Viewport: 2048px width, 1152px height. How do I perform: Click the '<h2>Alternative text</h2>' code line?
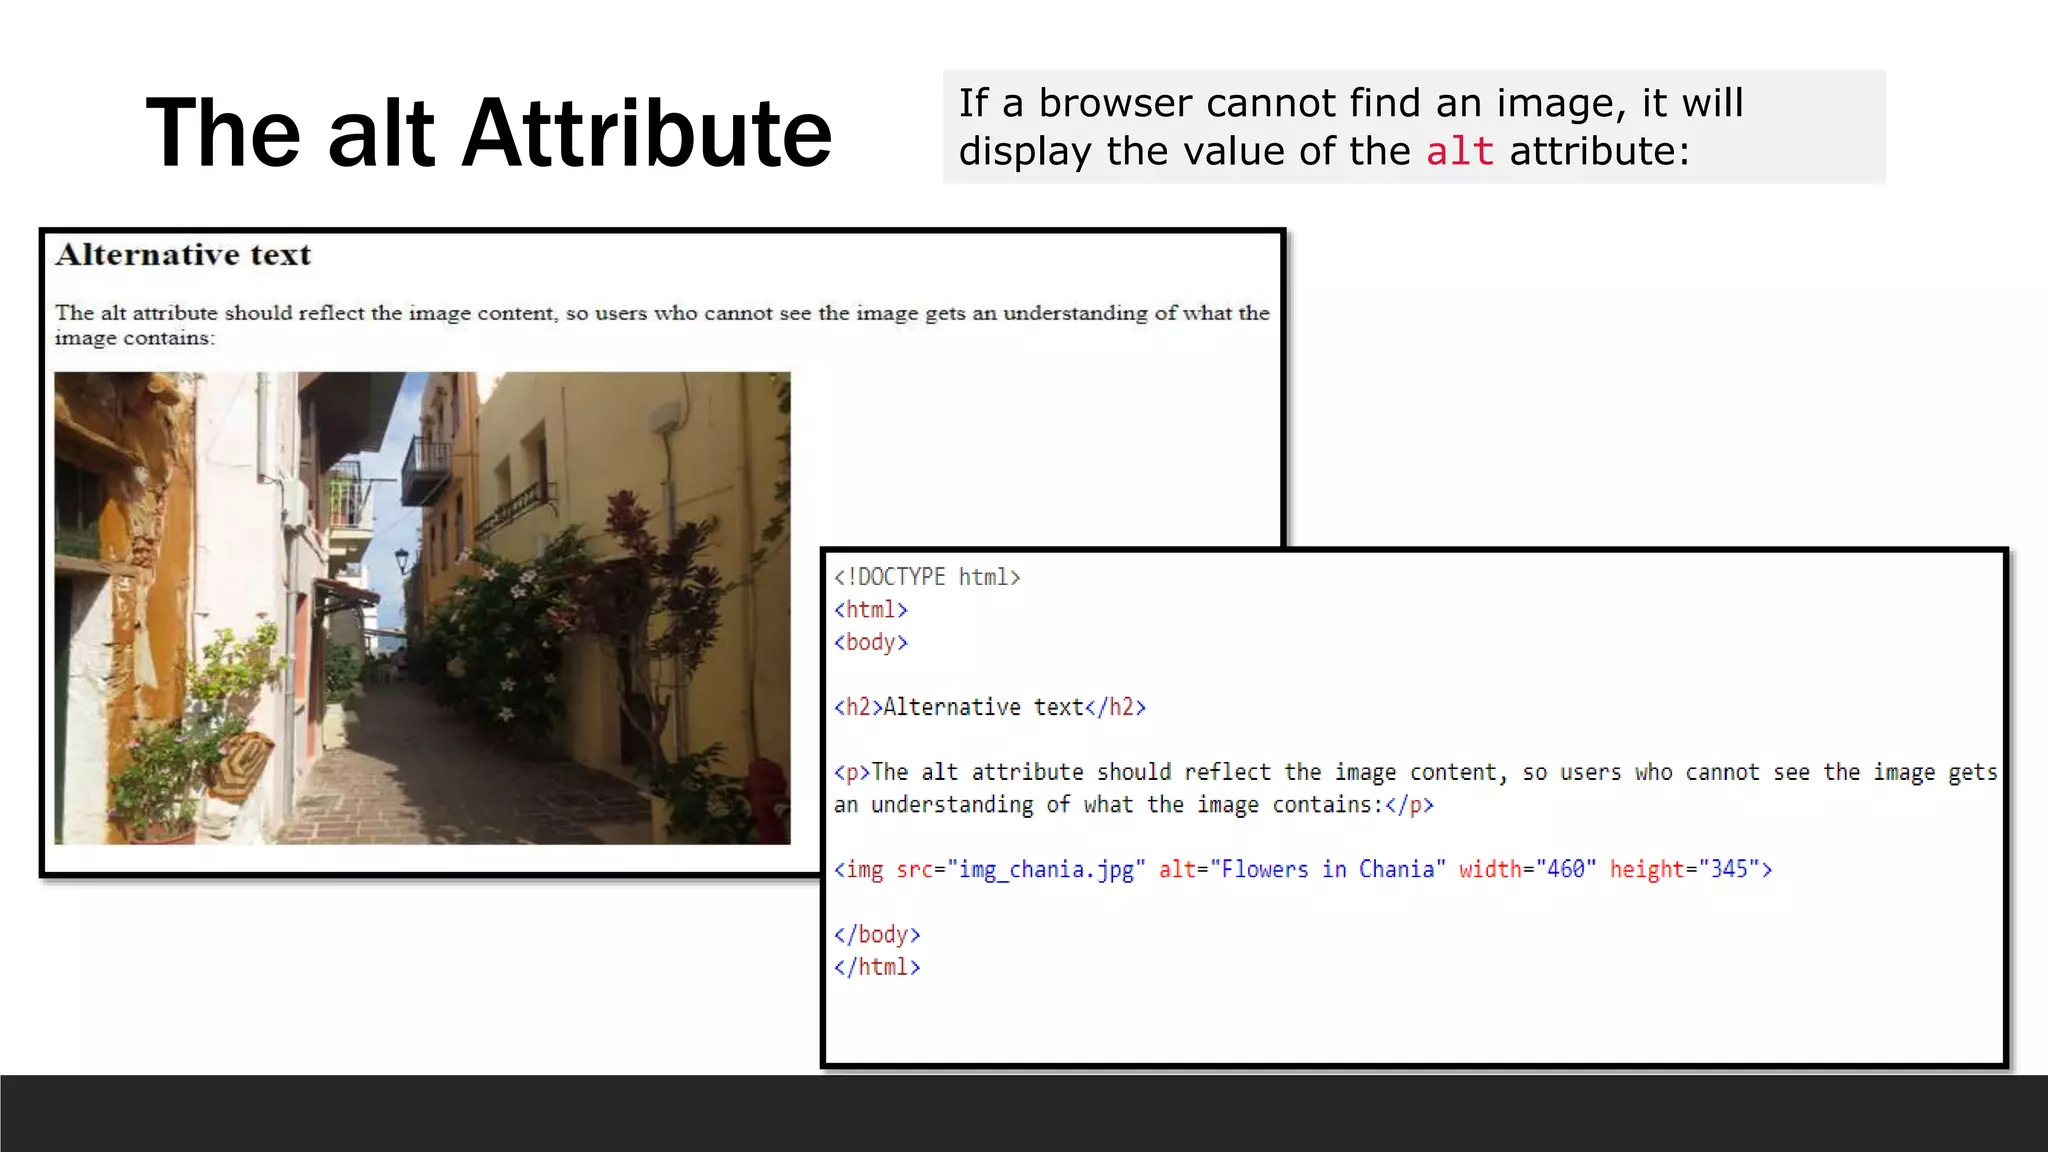990,707
